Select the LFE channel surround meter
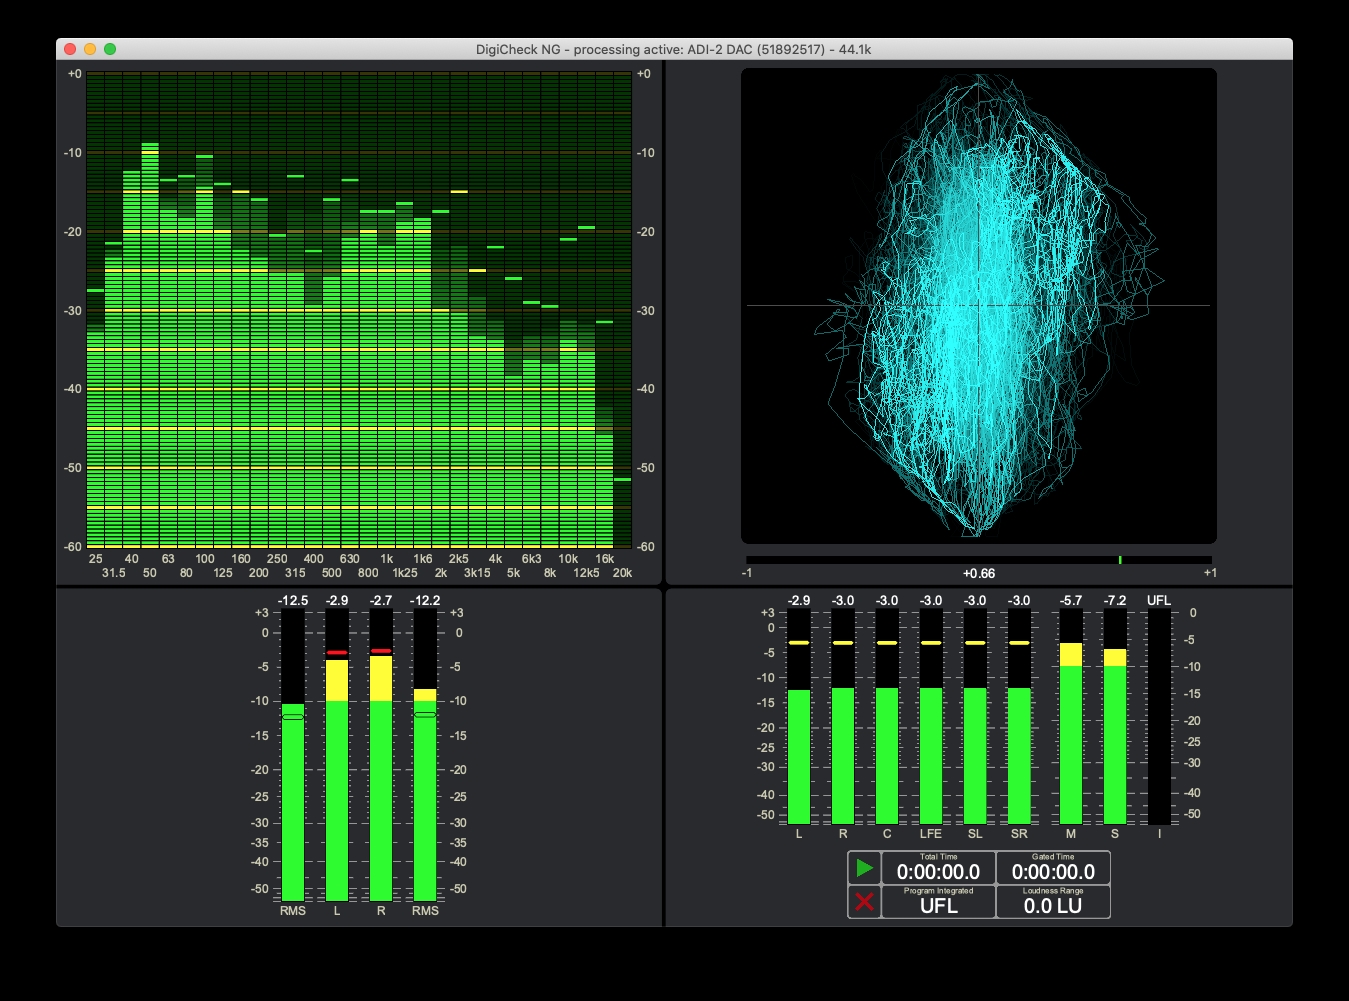Image resolution: width=1349 pixels, height=1001 pixels. click(x=931, y=750)
